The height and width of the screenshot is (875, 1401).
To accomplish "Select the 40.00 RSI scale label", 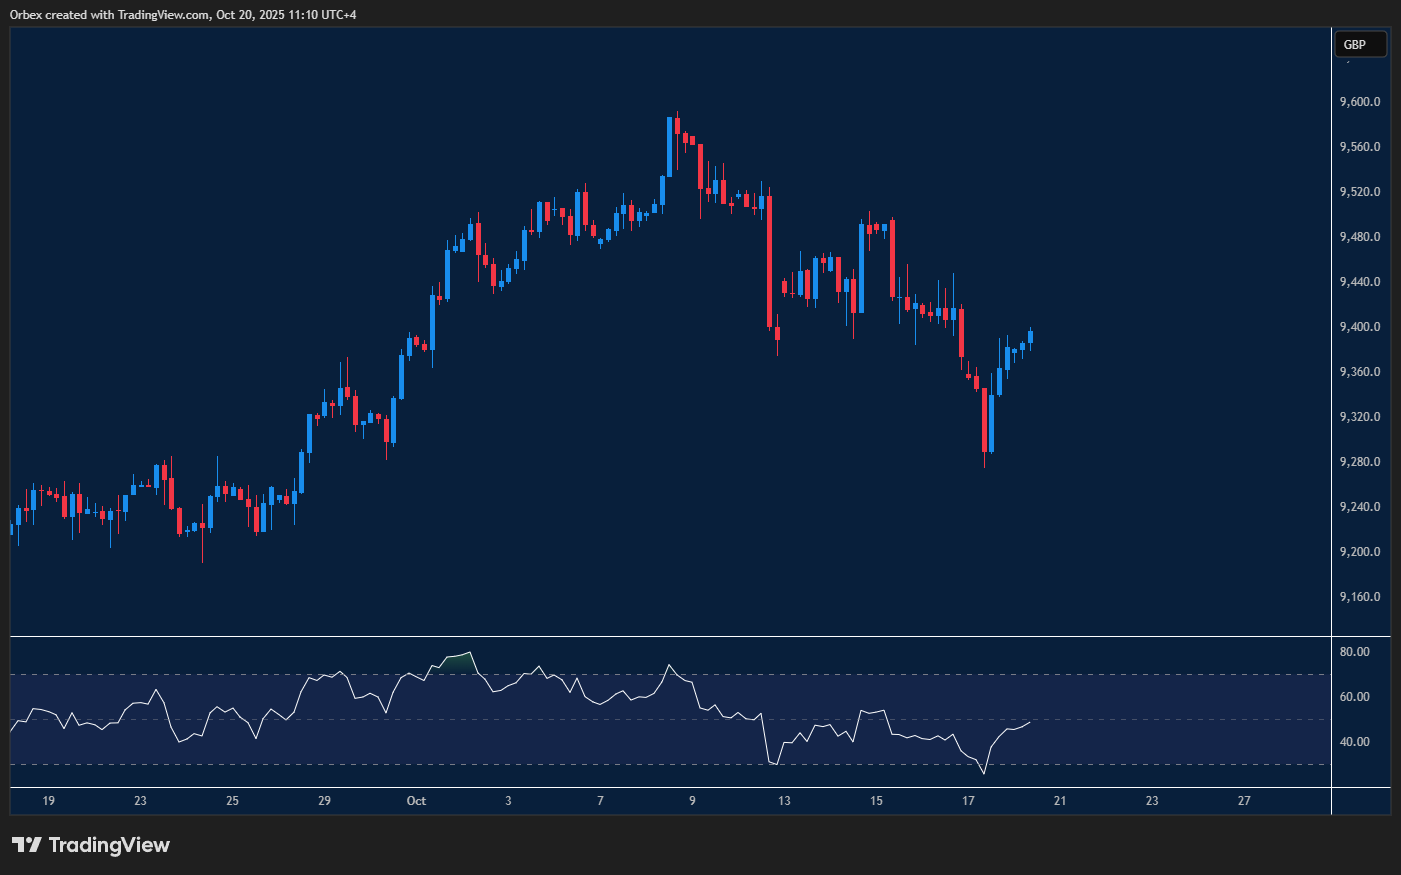I will [x=1354, y=742].
